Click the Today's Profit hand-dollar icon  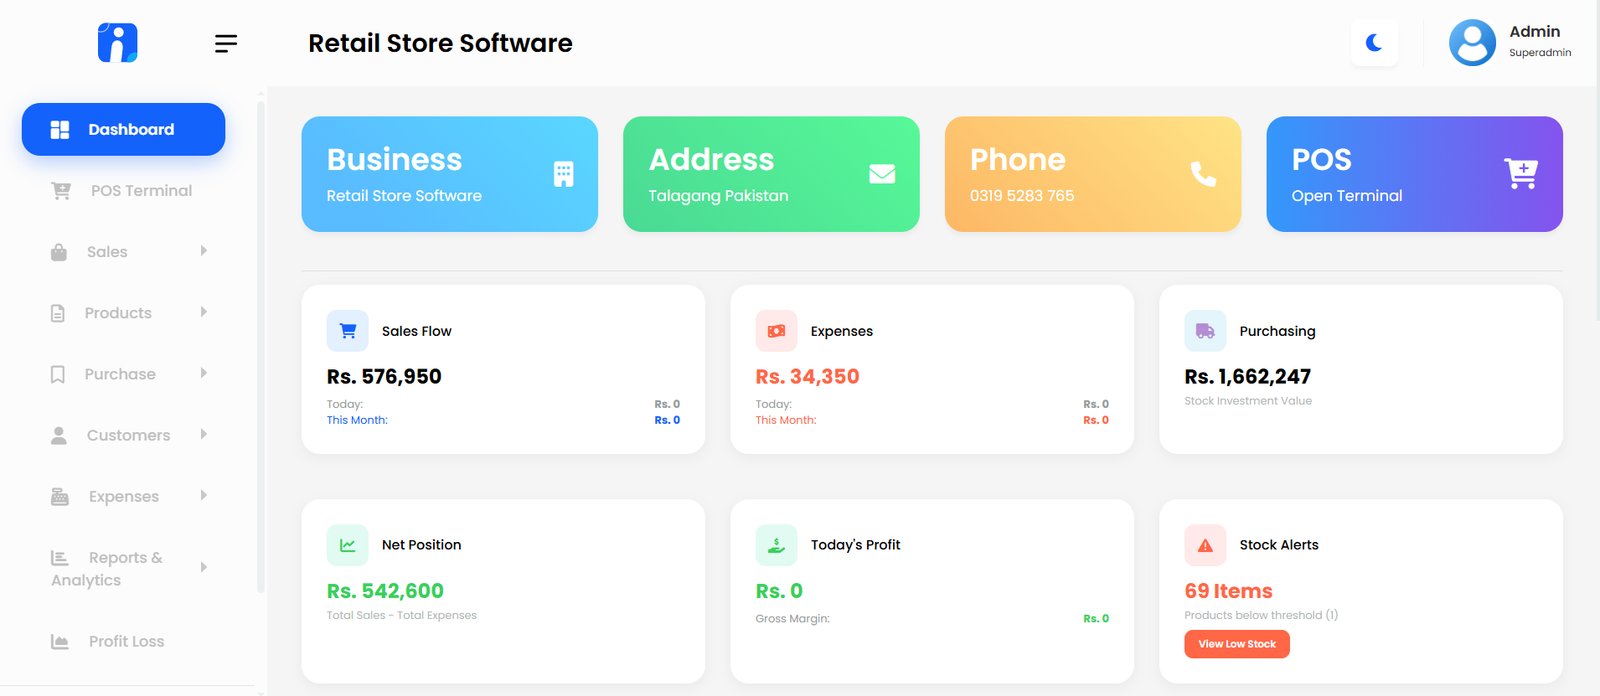coord(776,545)
